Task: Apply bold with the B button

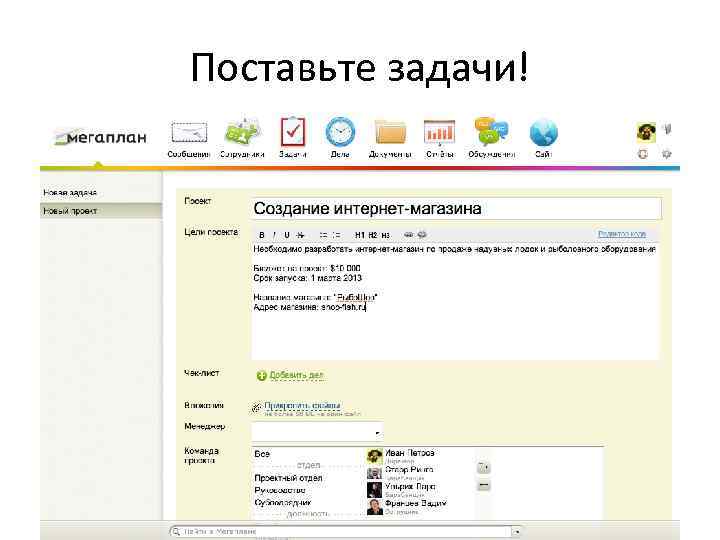Action: [262, 235]
